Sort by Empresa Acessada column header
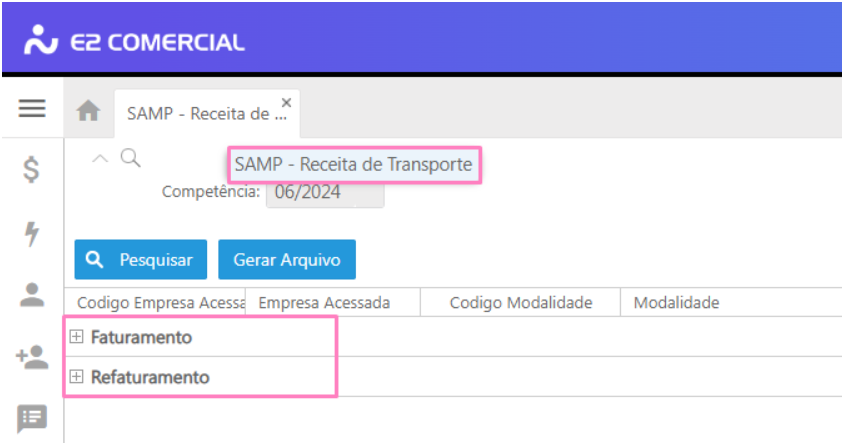 333,302
